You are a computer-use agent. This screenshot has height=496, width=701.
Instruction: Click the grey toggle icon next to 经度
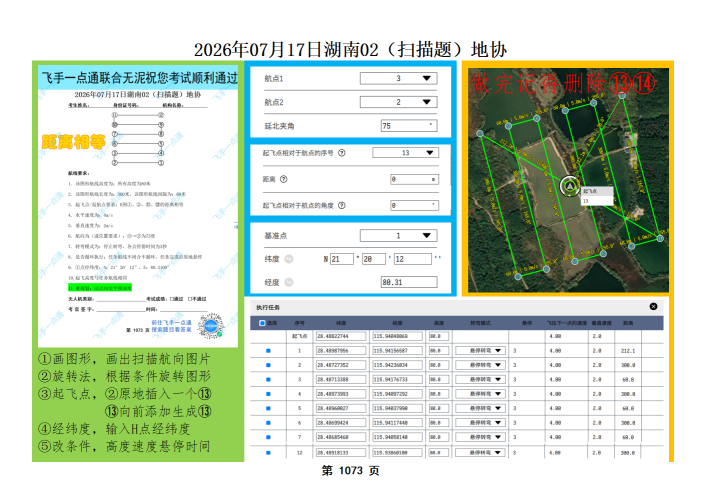(x=289, y=282)
